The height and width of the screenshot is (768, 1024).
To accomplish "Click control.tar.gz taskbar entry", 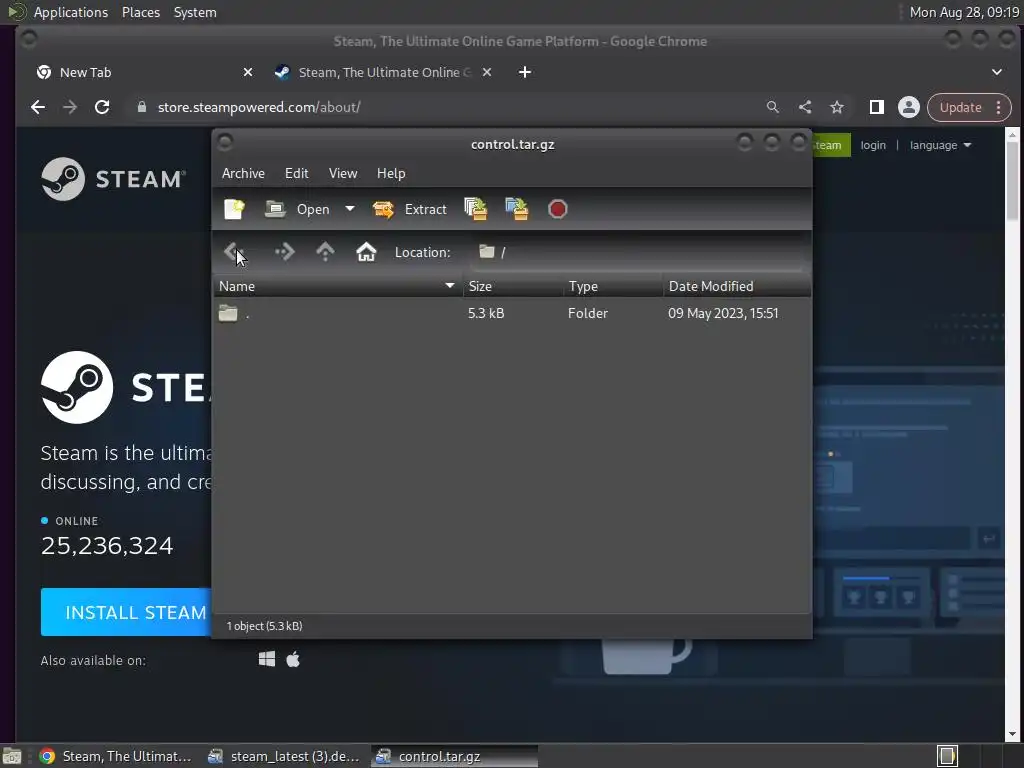I will pyautogui.click(x=455, y=756).
